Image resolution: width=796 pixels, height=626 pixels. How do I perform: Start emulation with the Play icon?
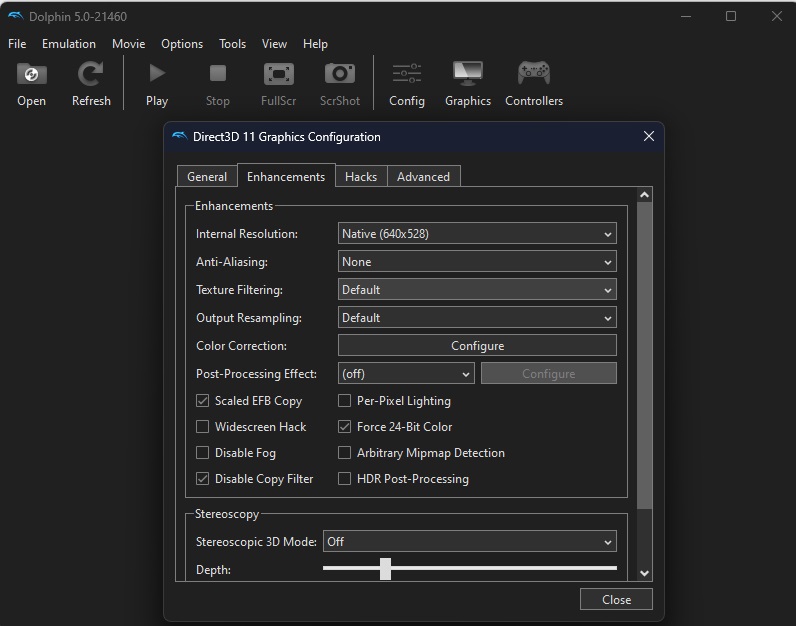coord(157,74)
